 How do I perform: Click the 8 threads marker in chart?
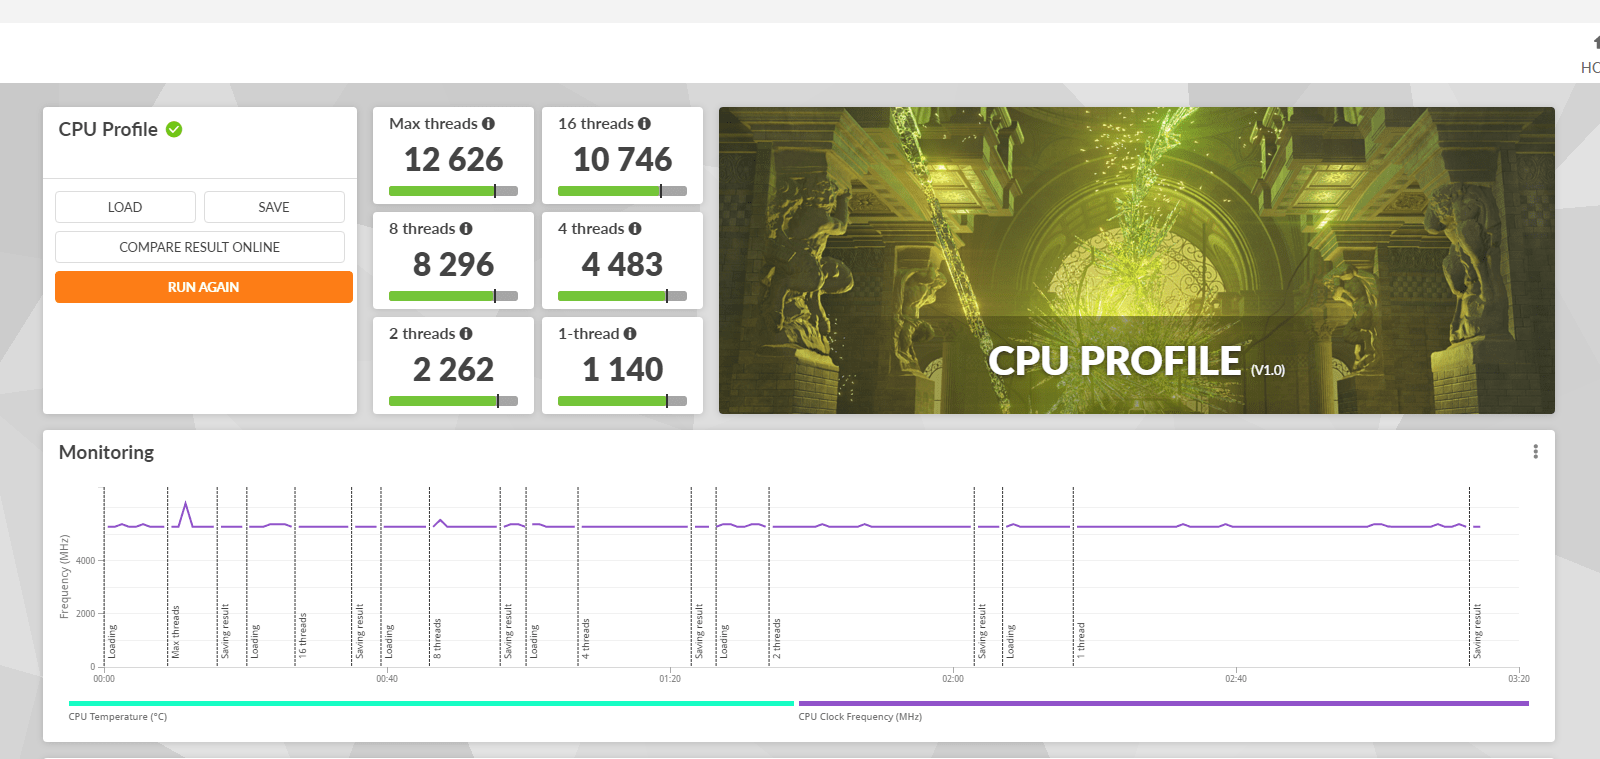pyautogui.click(x=437, y=638)
